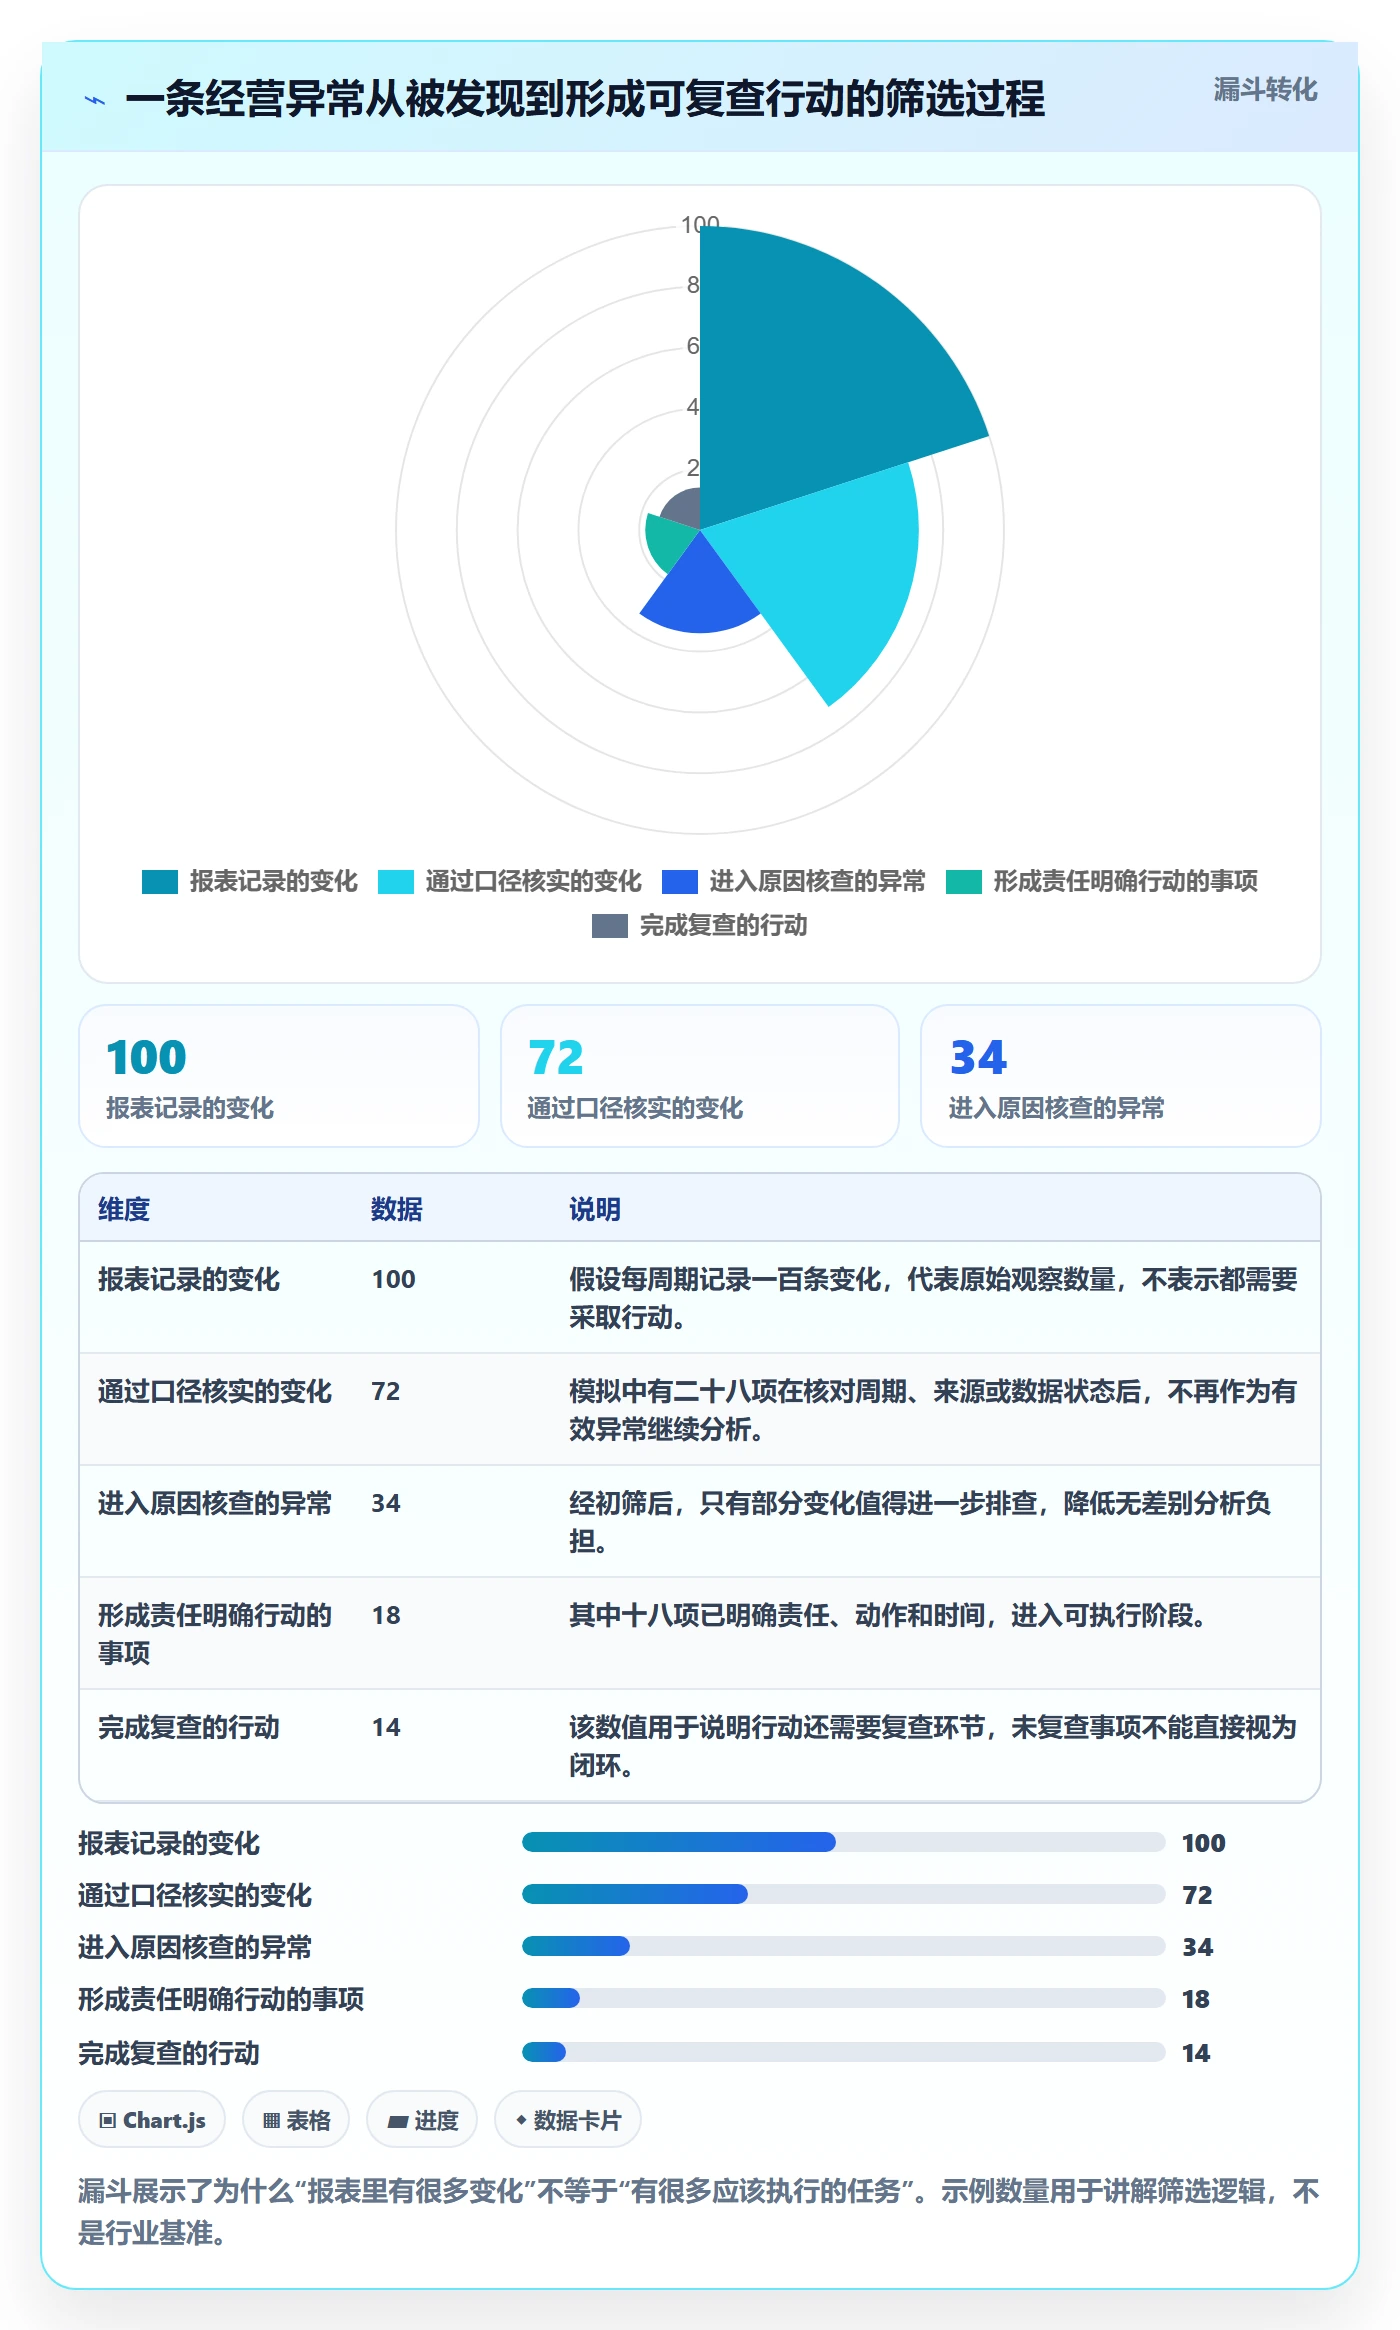1400x2330 pixels.
Task: Click the gray polar chart segment
Action: [x=684, y=510]
